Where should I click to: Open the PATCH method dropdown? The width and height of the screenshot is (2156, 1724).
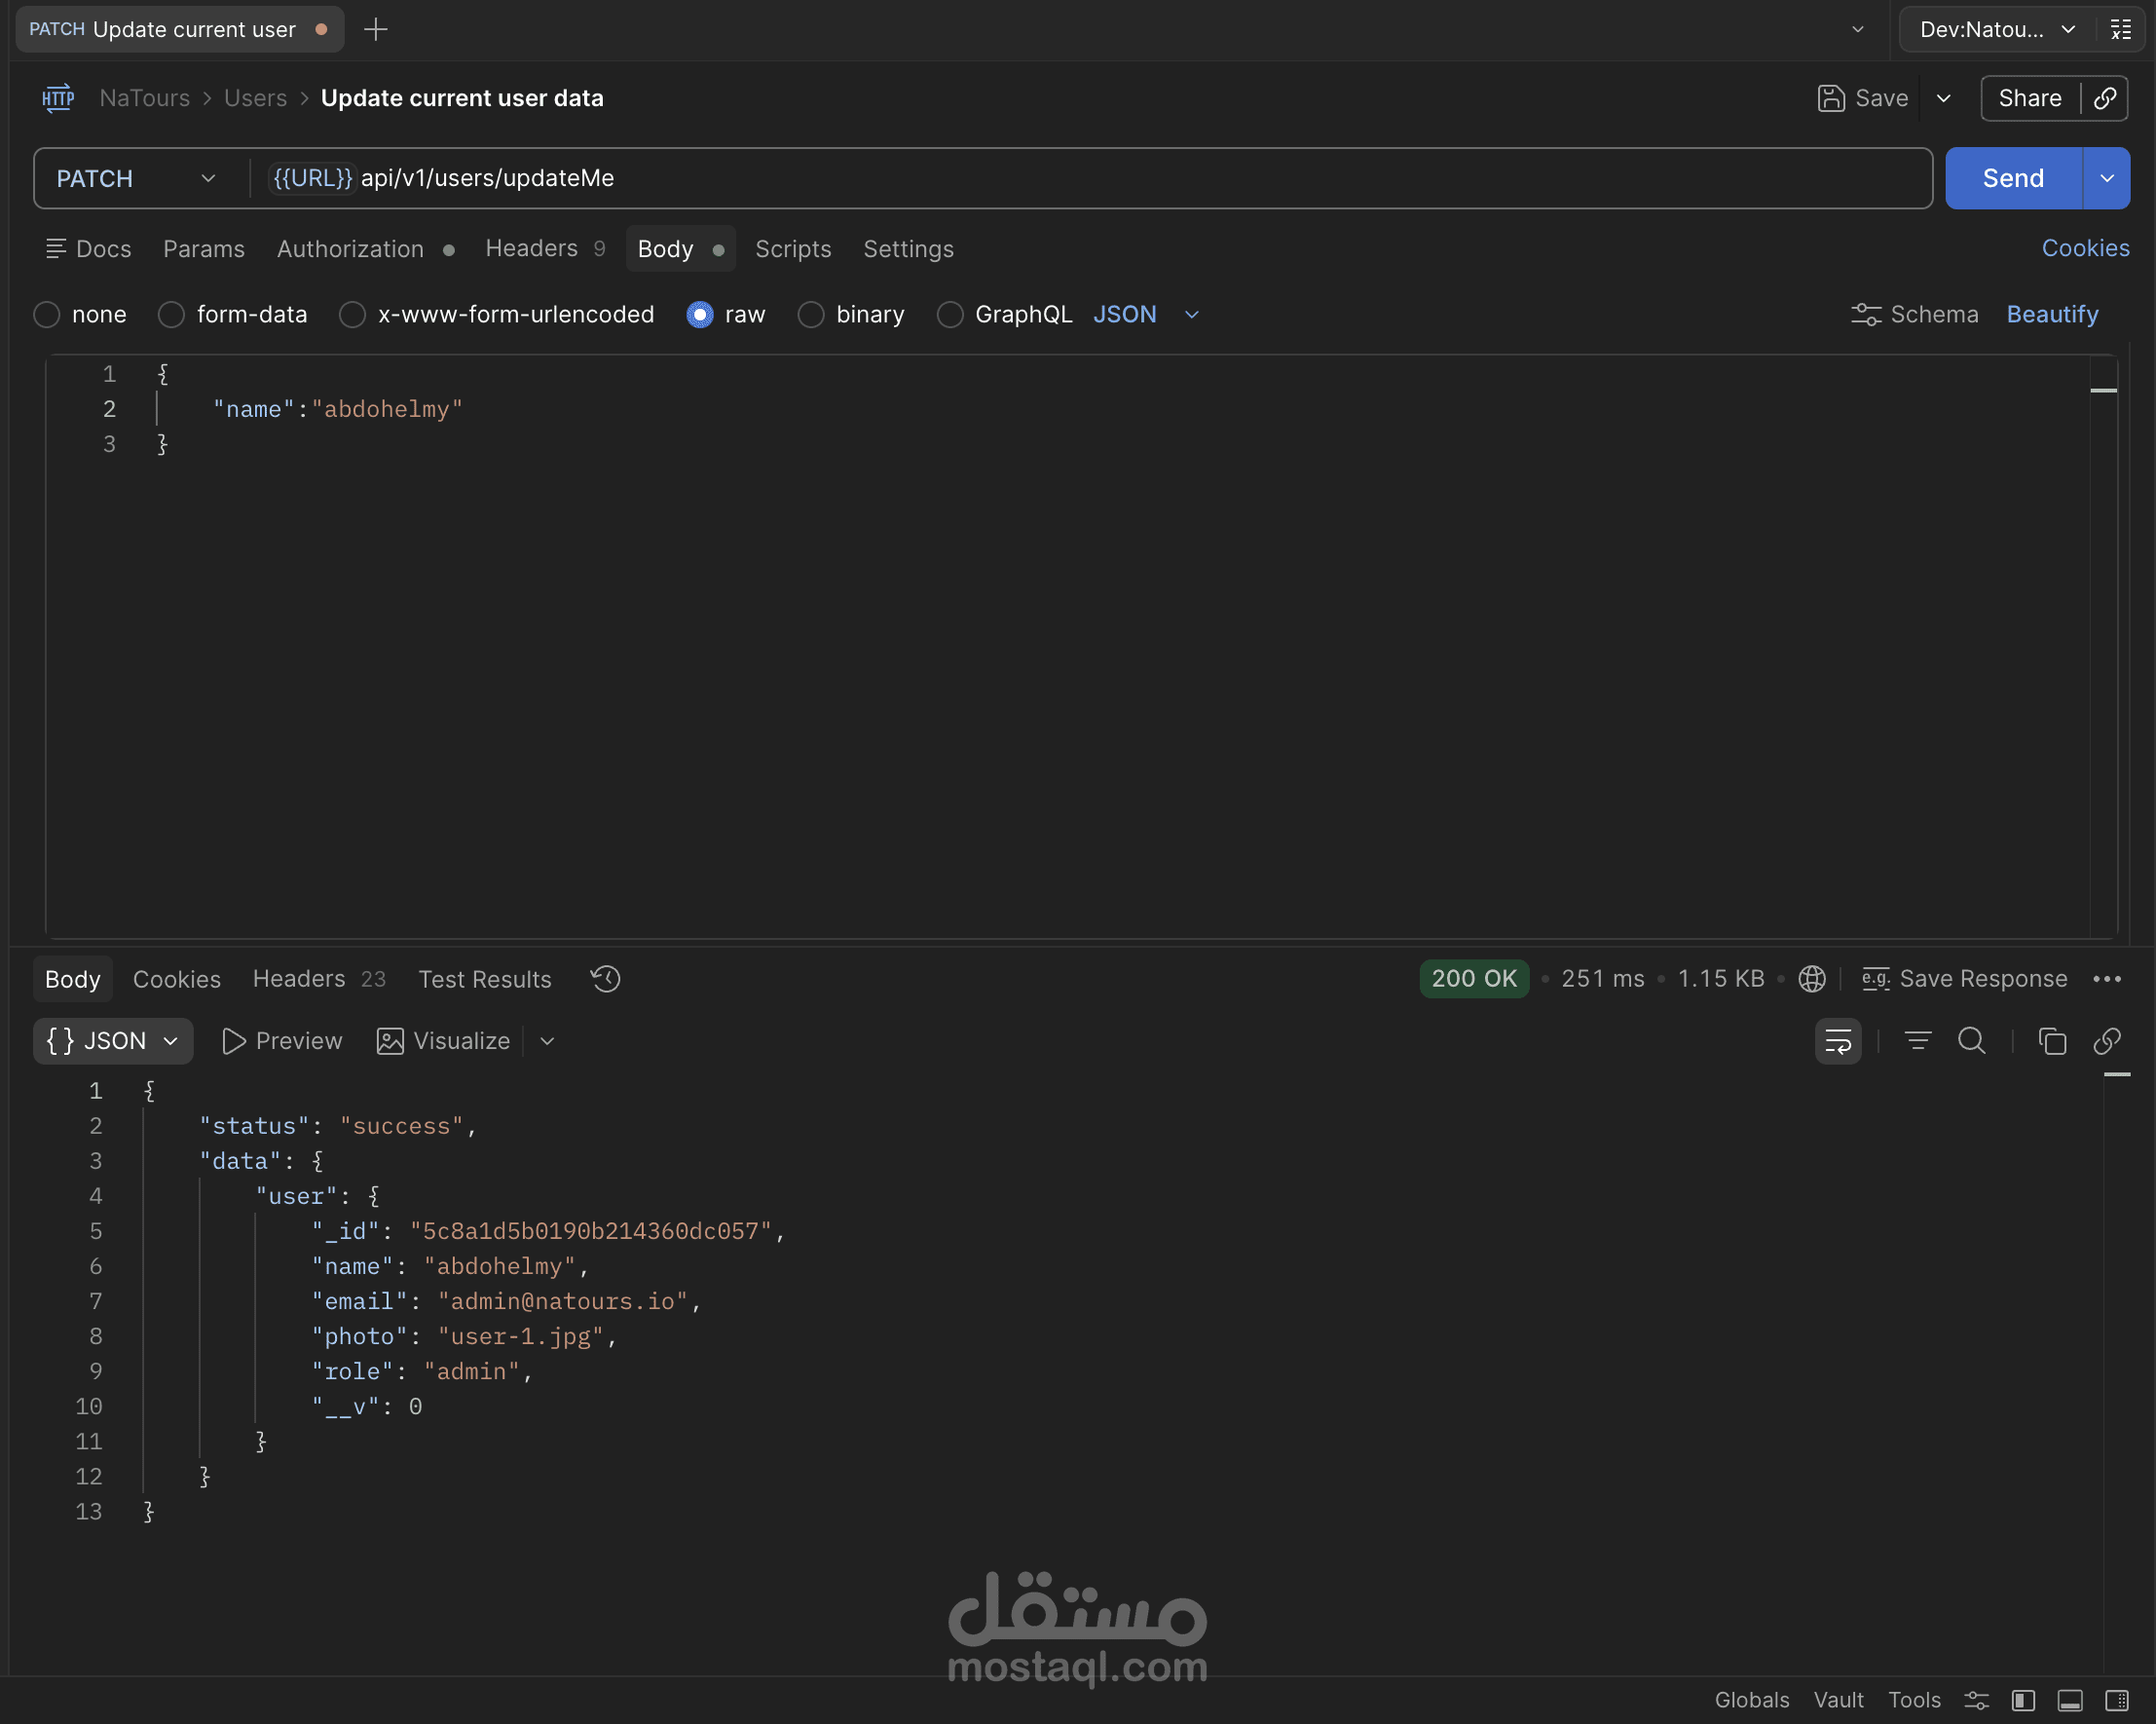(x=136, y=178)
